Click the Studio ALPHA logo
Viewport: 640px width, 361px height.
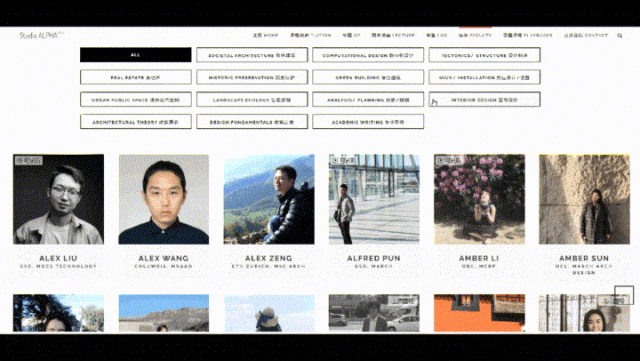tap(41, 35)
